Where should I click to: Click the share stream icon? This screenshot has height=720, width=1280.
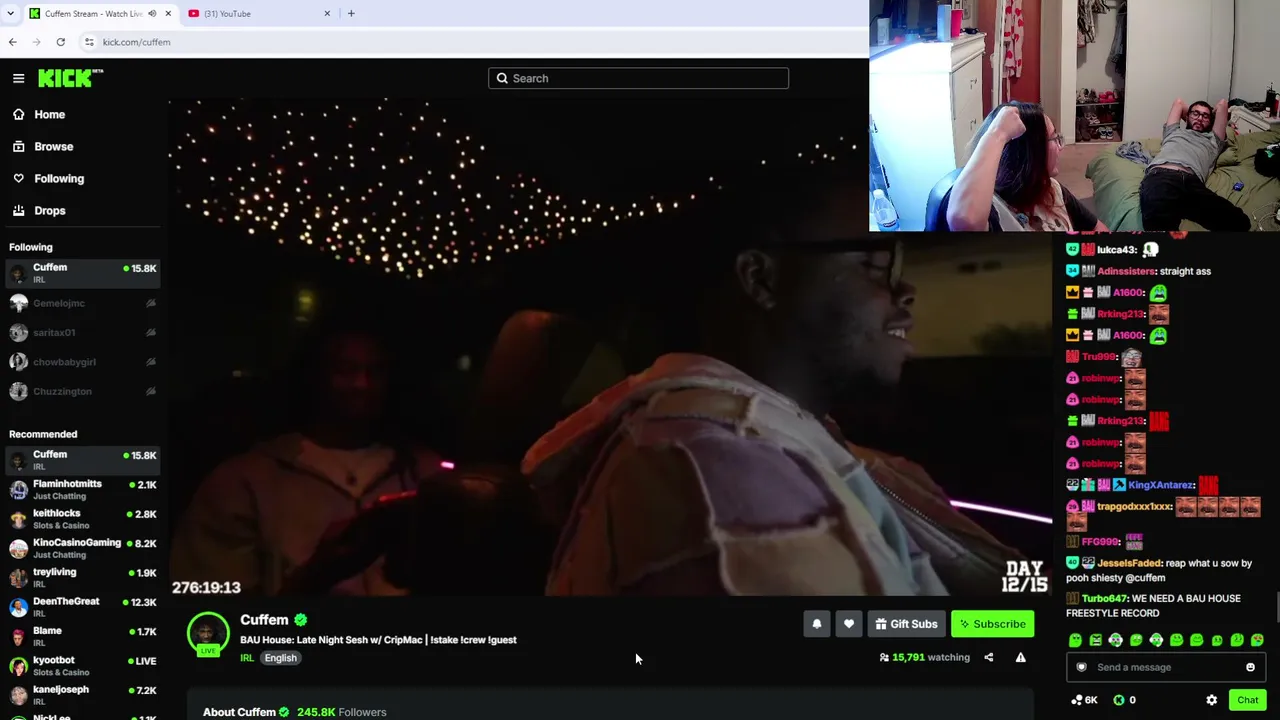(988, 657)
